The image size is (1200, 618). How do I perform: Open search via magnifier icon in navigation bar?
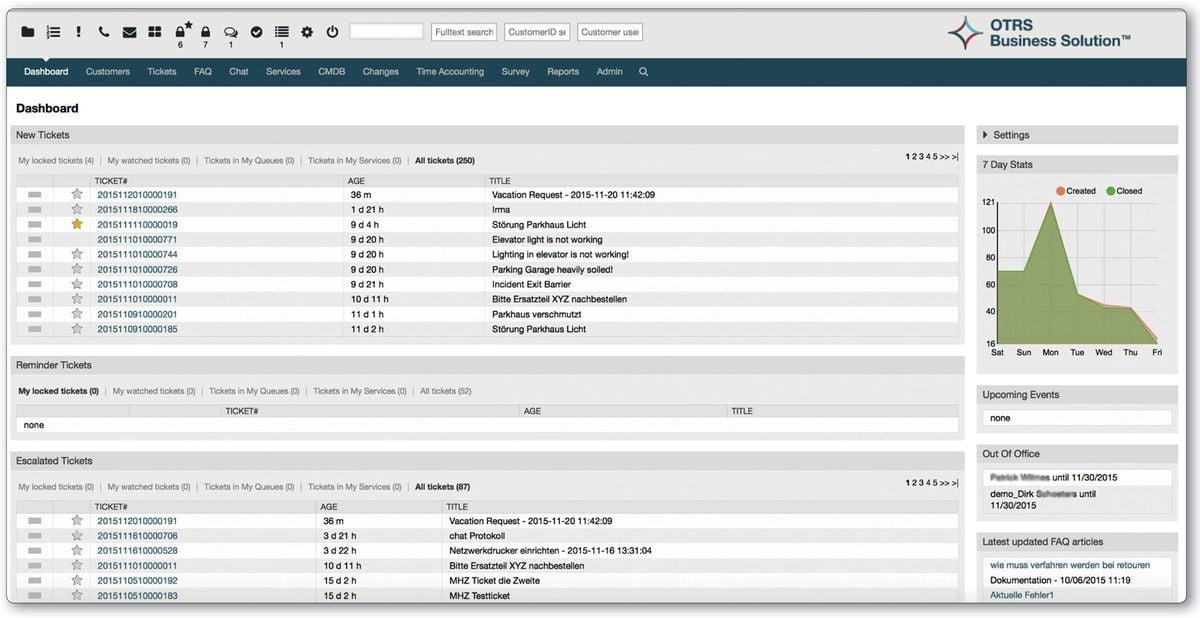point(643,72)
